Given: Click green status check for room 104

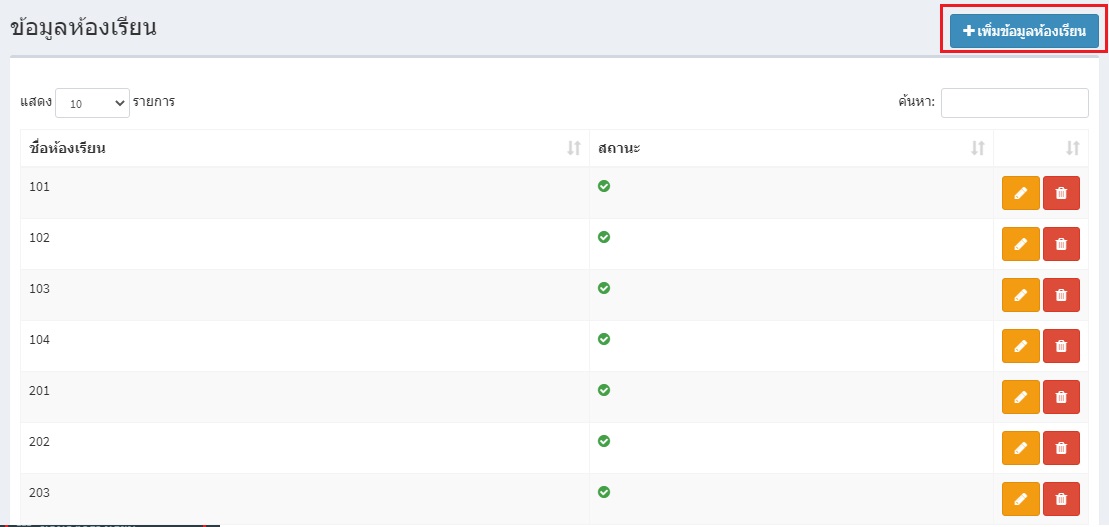Looking at the screenshot, I should coord(604,339).
